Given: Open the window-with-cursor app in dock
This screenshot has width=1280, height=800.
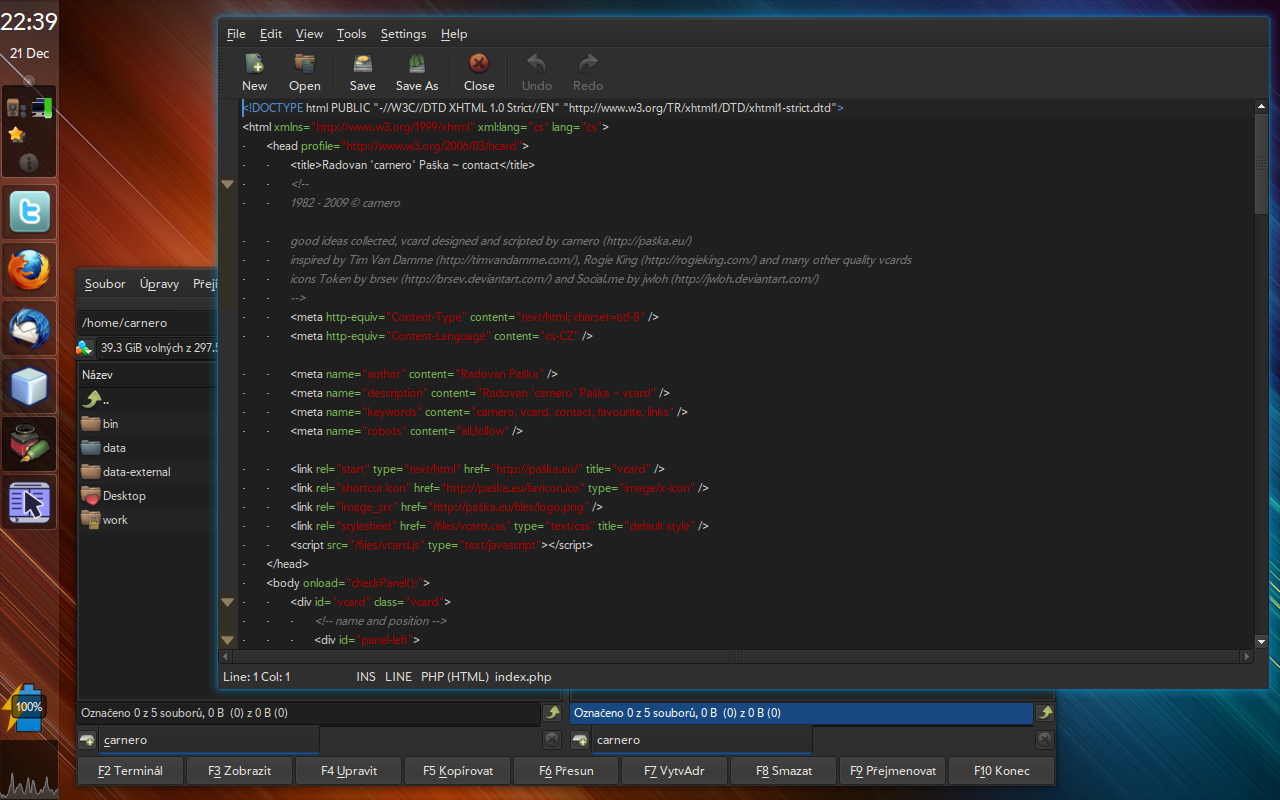Looking at the screenshot, I should point(29,502).
